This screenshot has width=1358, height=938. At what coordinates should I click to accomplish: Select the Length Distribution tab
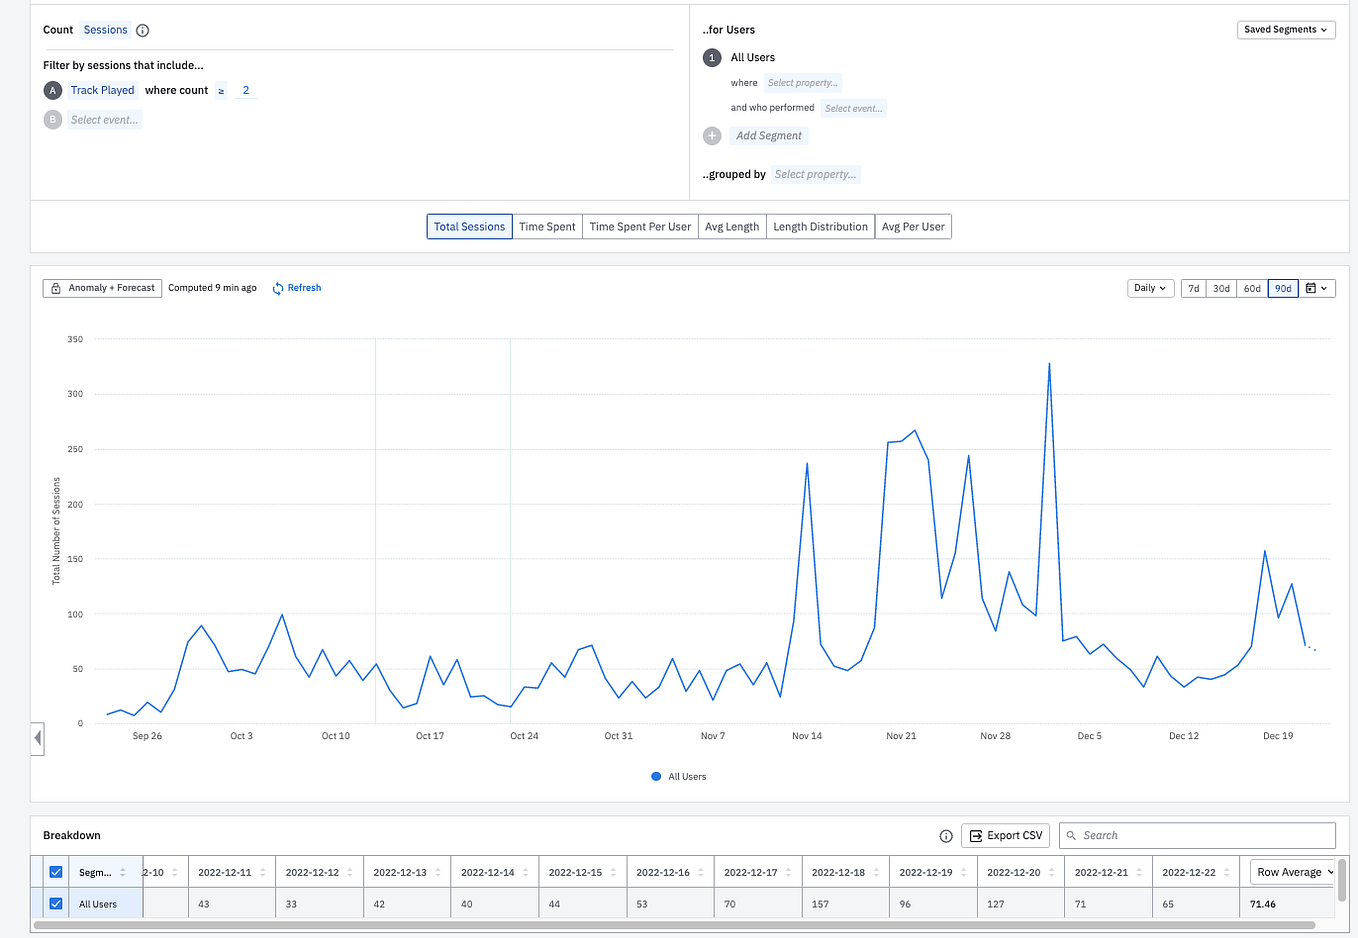[x=820, y=227]
